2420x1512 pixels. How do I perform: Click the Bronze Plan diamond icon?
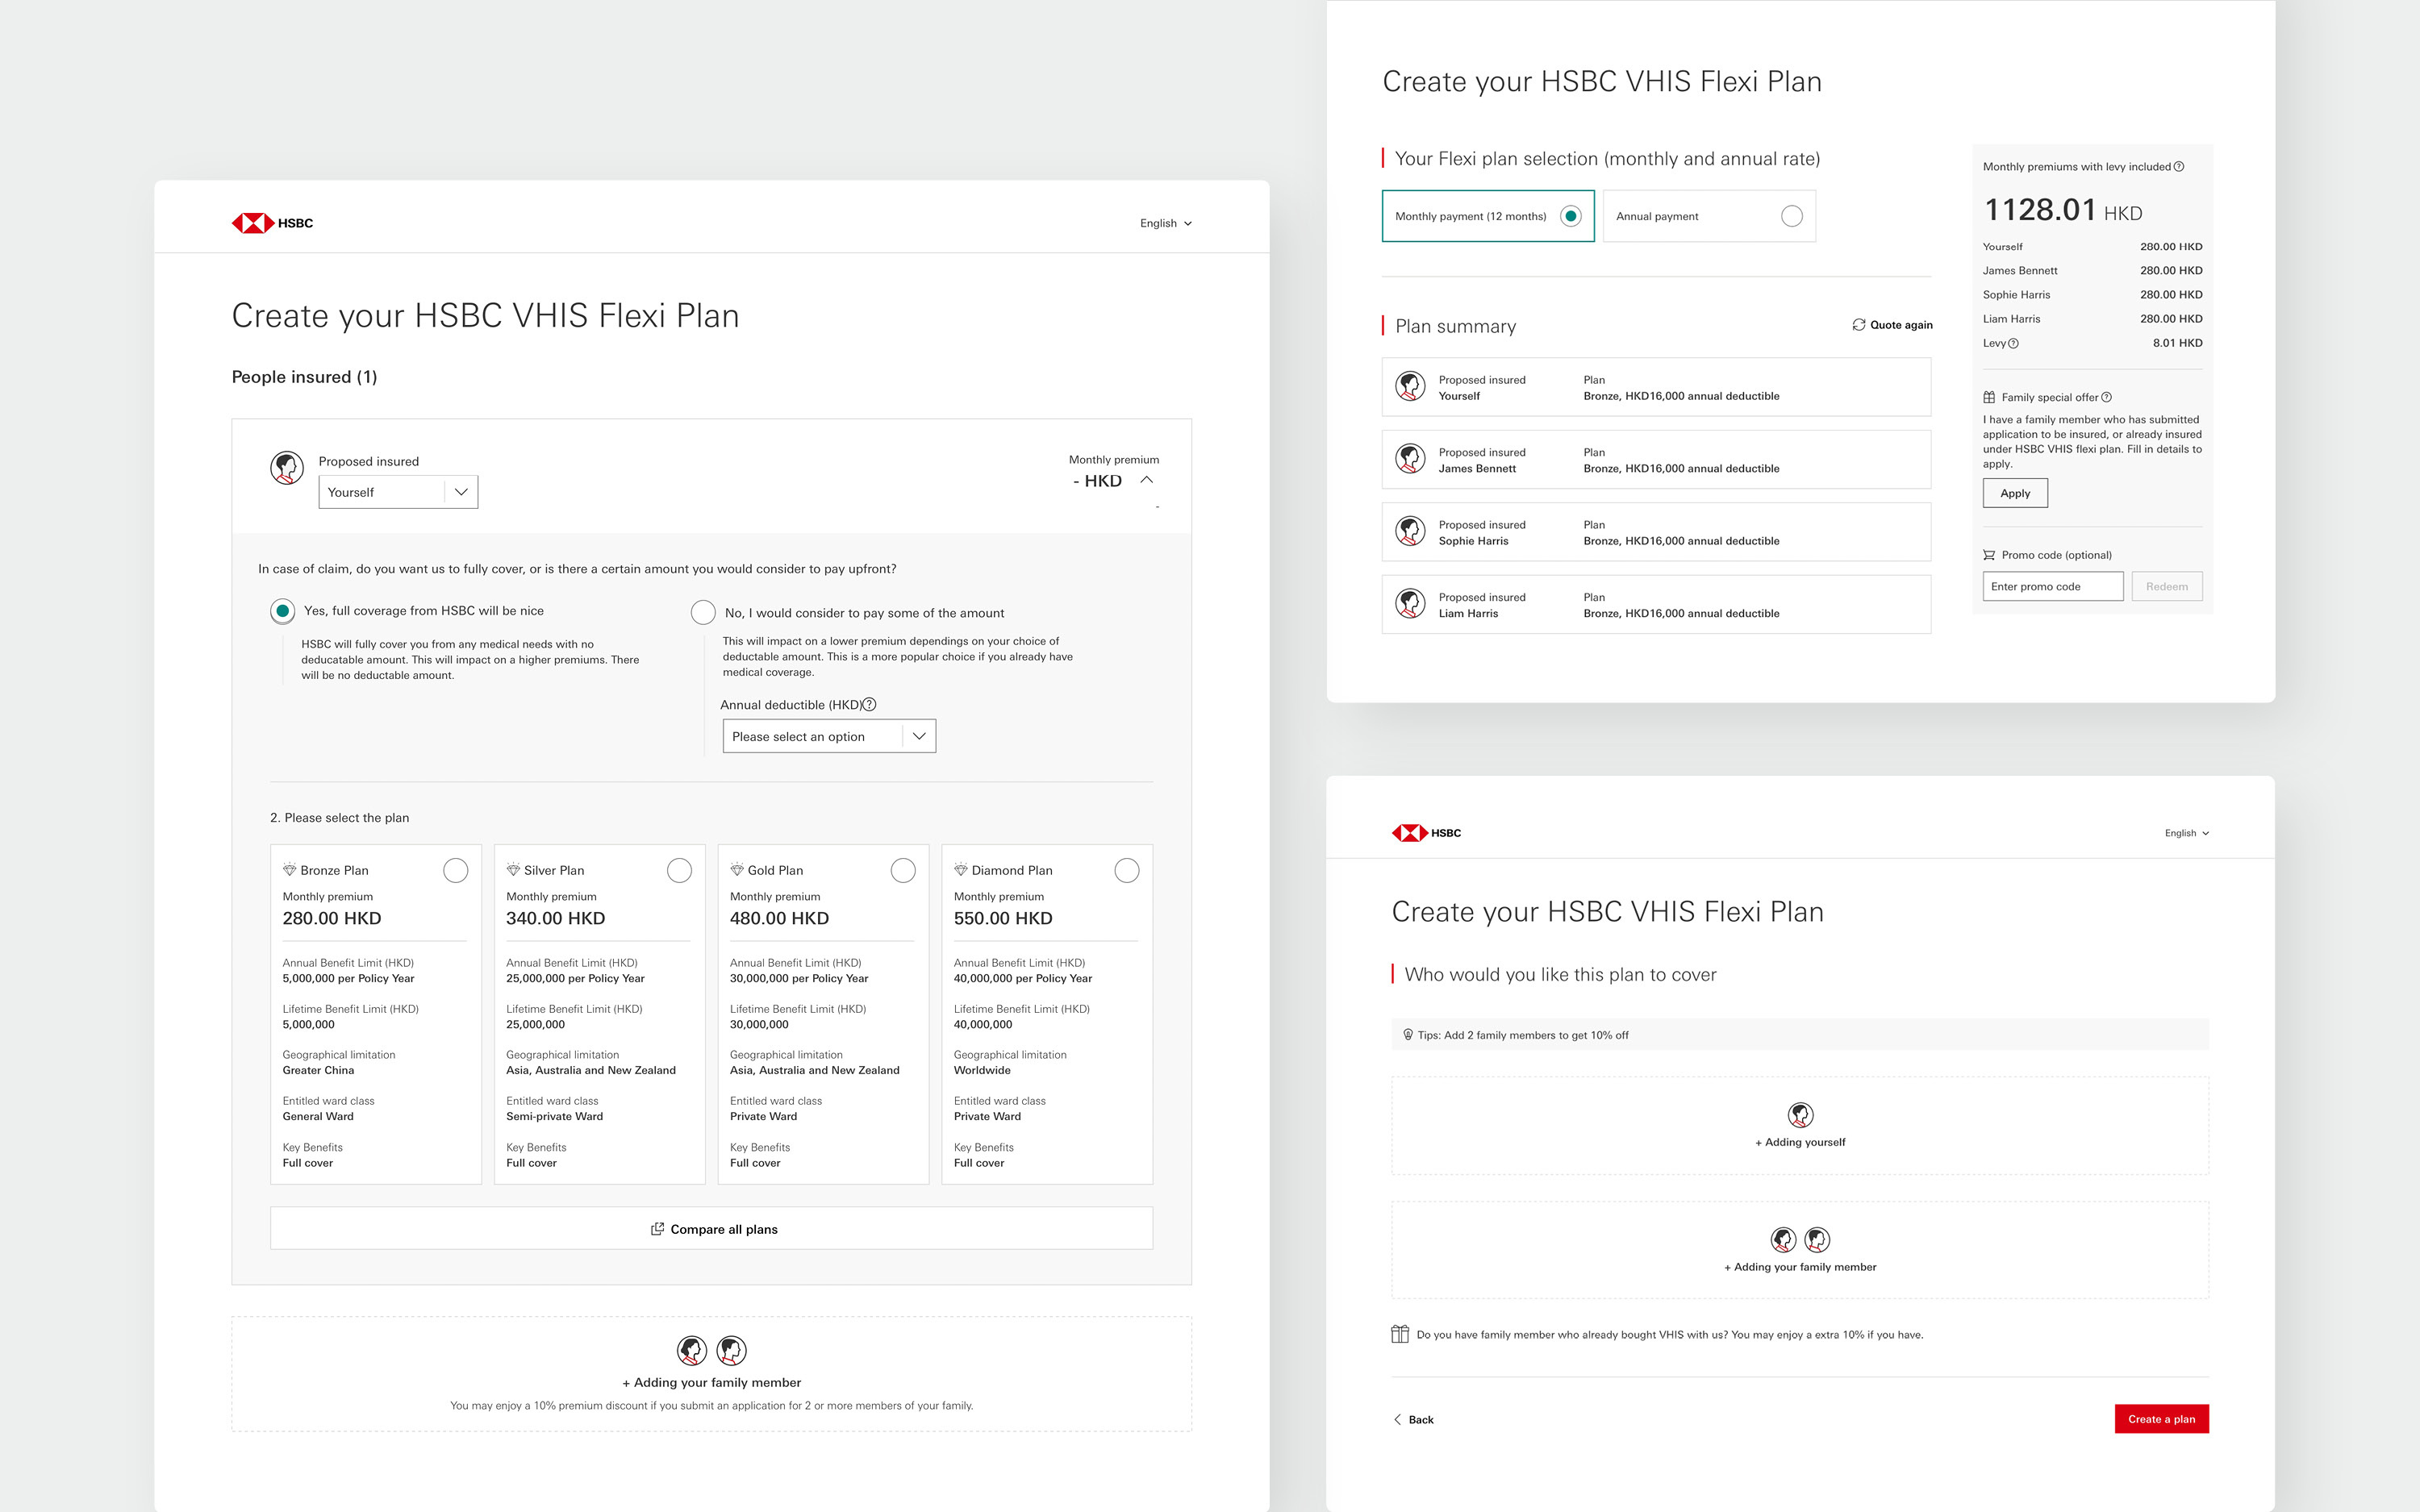[x=289, y=870]
